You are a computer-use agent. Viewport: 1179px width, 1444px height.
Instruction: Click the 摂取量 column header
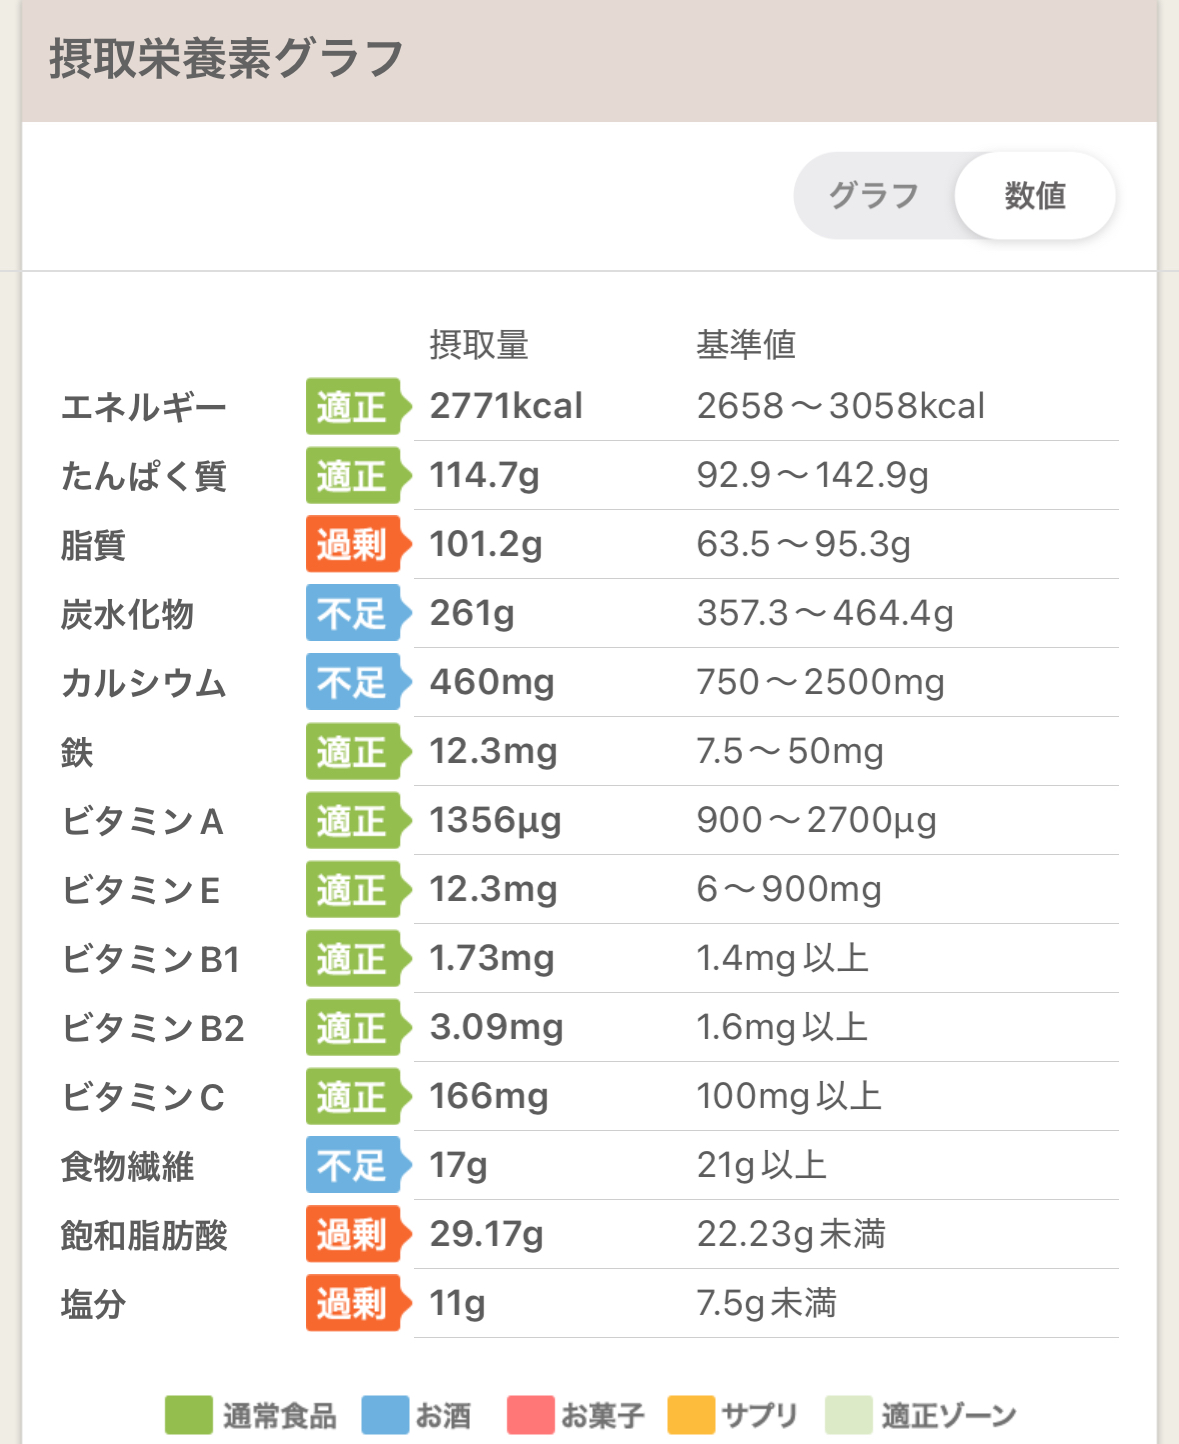pyautogui.click(x=479, y=345)
